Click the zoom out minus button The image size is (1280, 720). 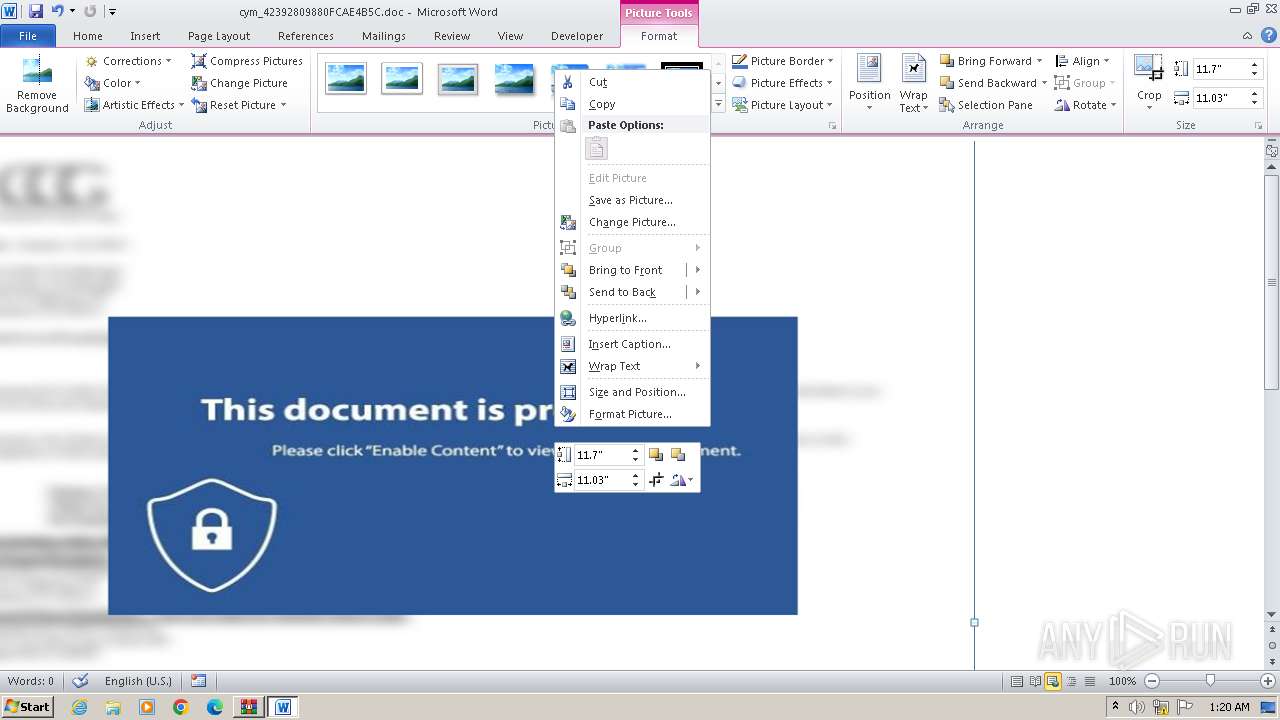(x=1152, y=681)
